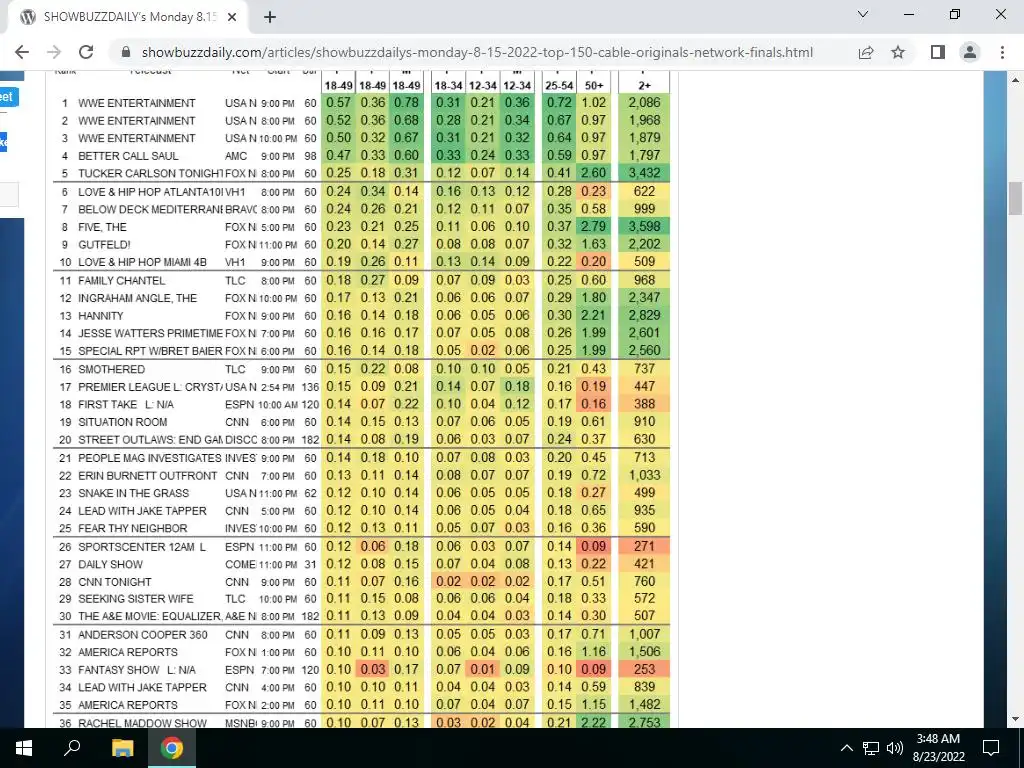Open File Explorer from the taskbar
The height and width of the screenshot is (768, 1024).
122,747
